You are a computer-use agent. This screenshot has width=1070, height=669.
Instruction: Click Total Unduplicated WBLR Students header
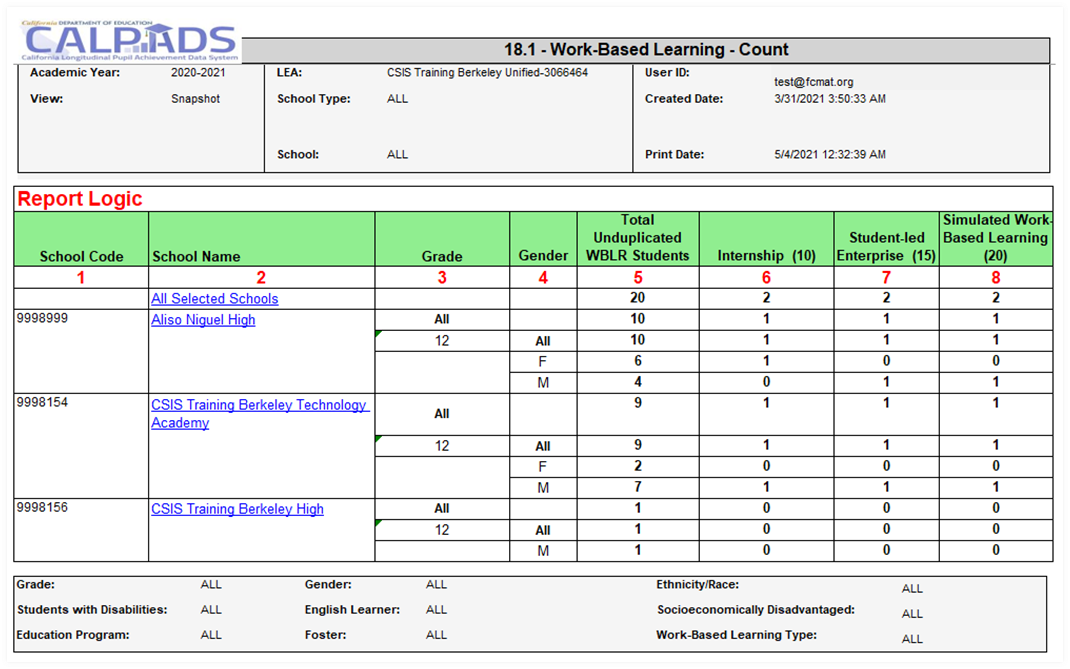point(637,238)
